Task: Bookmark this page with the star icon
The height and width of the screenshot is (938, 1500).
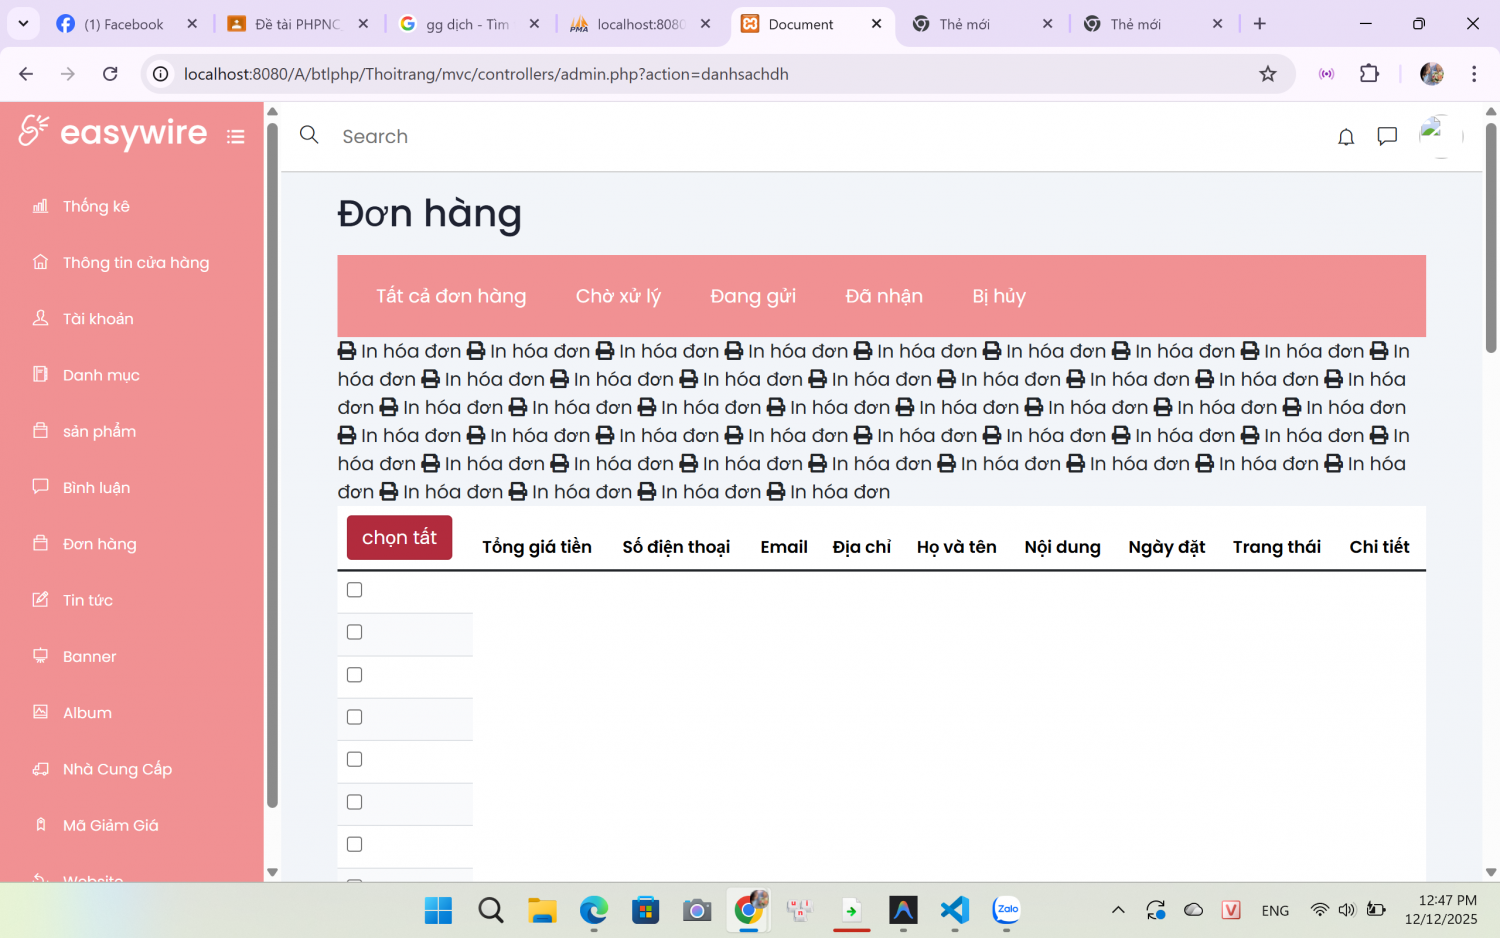Action: tap(1268, 74)
